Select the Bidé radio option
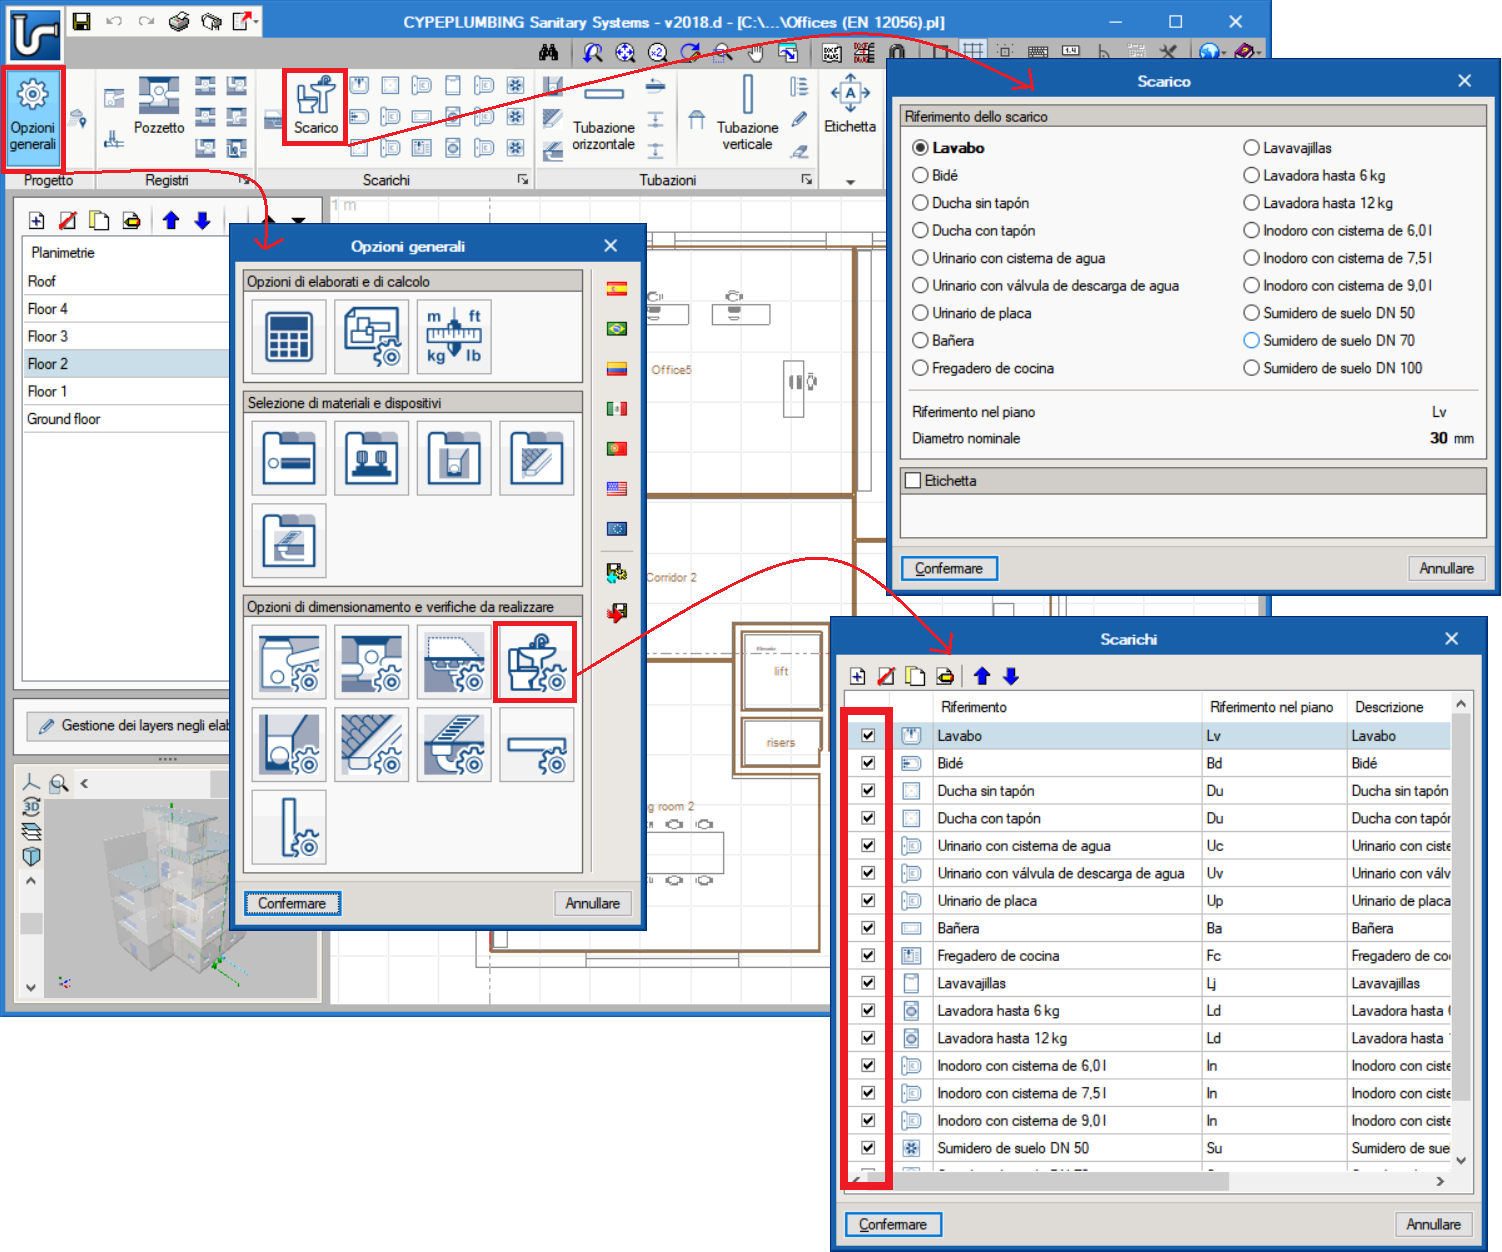Viewport: 1502px width, 1252px height. pyautogui.click(x=920, y=175)
